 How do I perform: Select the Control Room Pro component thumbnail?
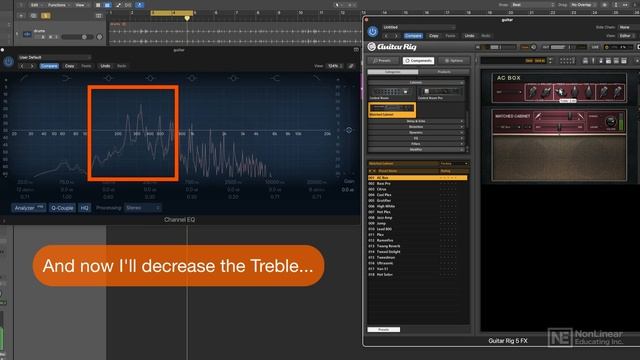click(x=441, y=93)
